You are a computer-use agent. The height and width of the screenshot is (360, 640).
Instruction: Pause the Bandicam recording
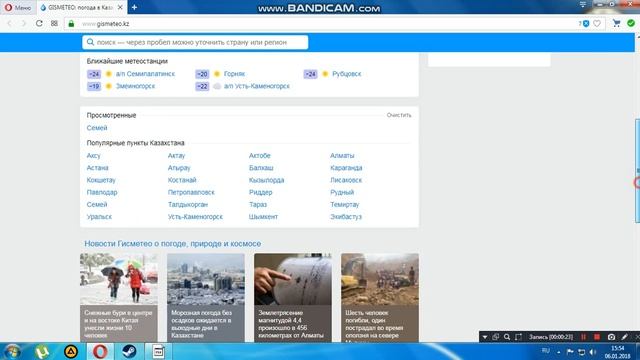coord(583,337)
